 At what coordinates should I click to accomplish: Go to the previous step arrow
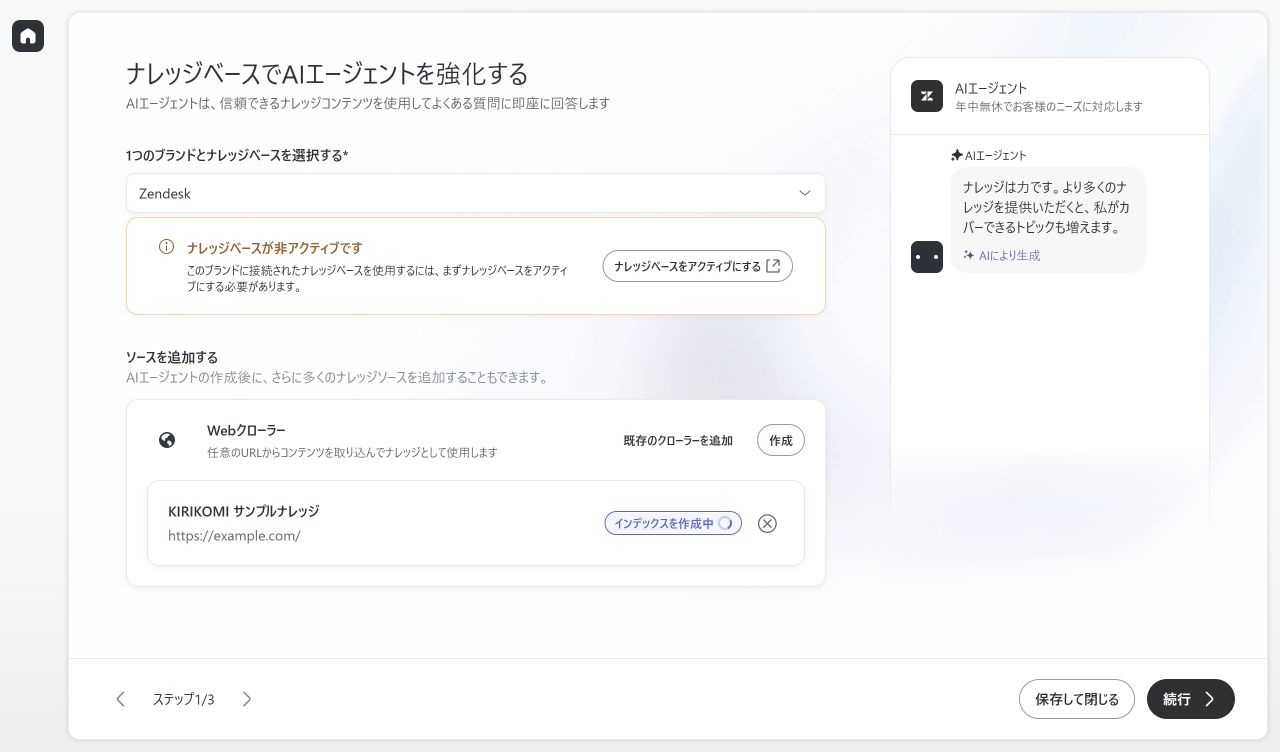[121, 699]
